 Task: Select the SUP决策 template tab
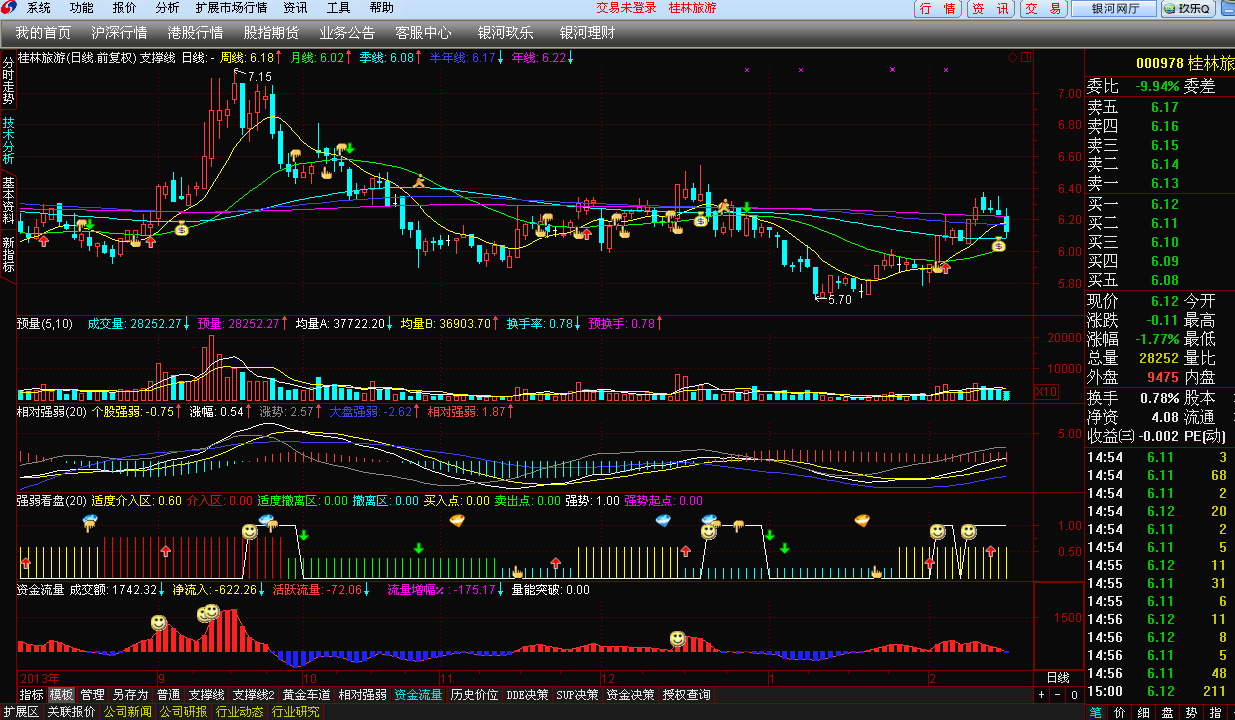pyautogui.click(x=578, y=694)
